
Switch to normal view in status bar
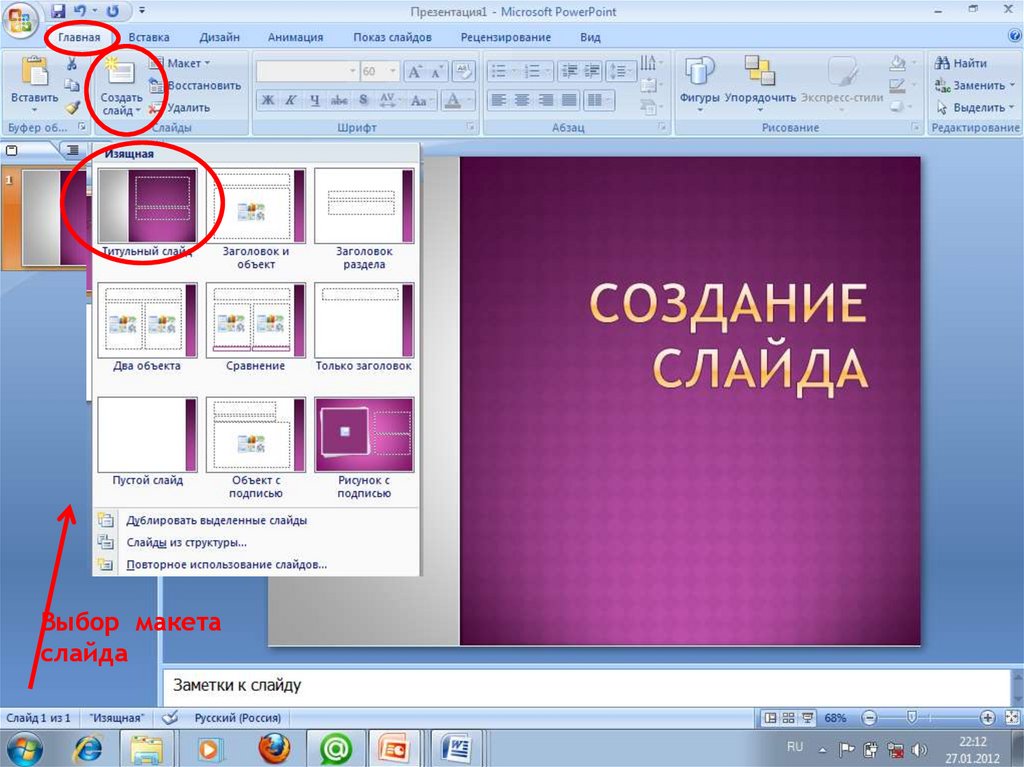(770, 718)
